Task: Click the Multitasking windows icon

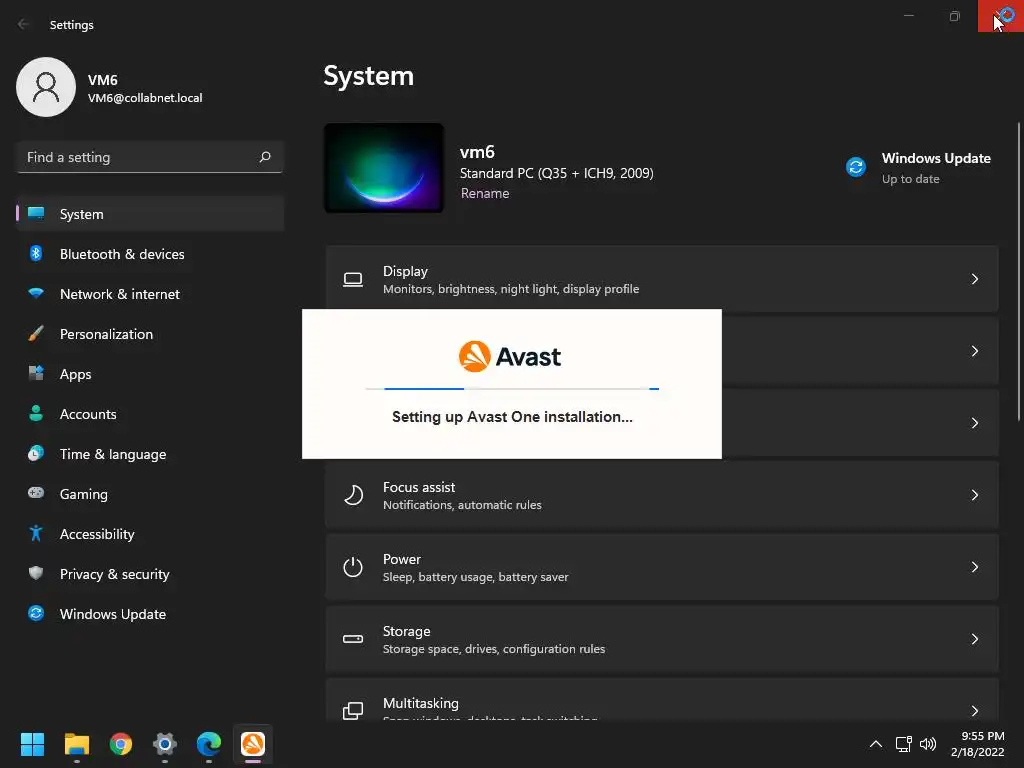Action: [x=353, y=711]
